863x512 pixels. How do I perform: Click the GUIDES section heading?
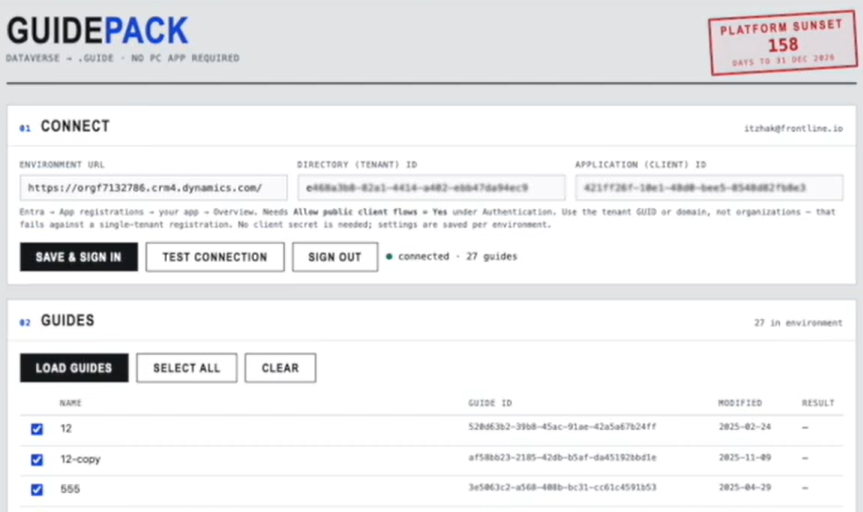[67, 320]
